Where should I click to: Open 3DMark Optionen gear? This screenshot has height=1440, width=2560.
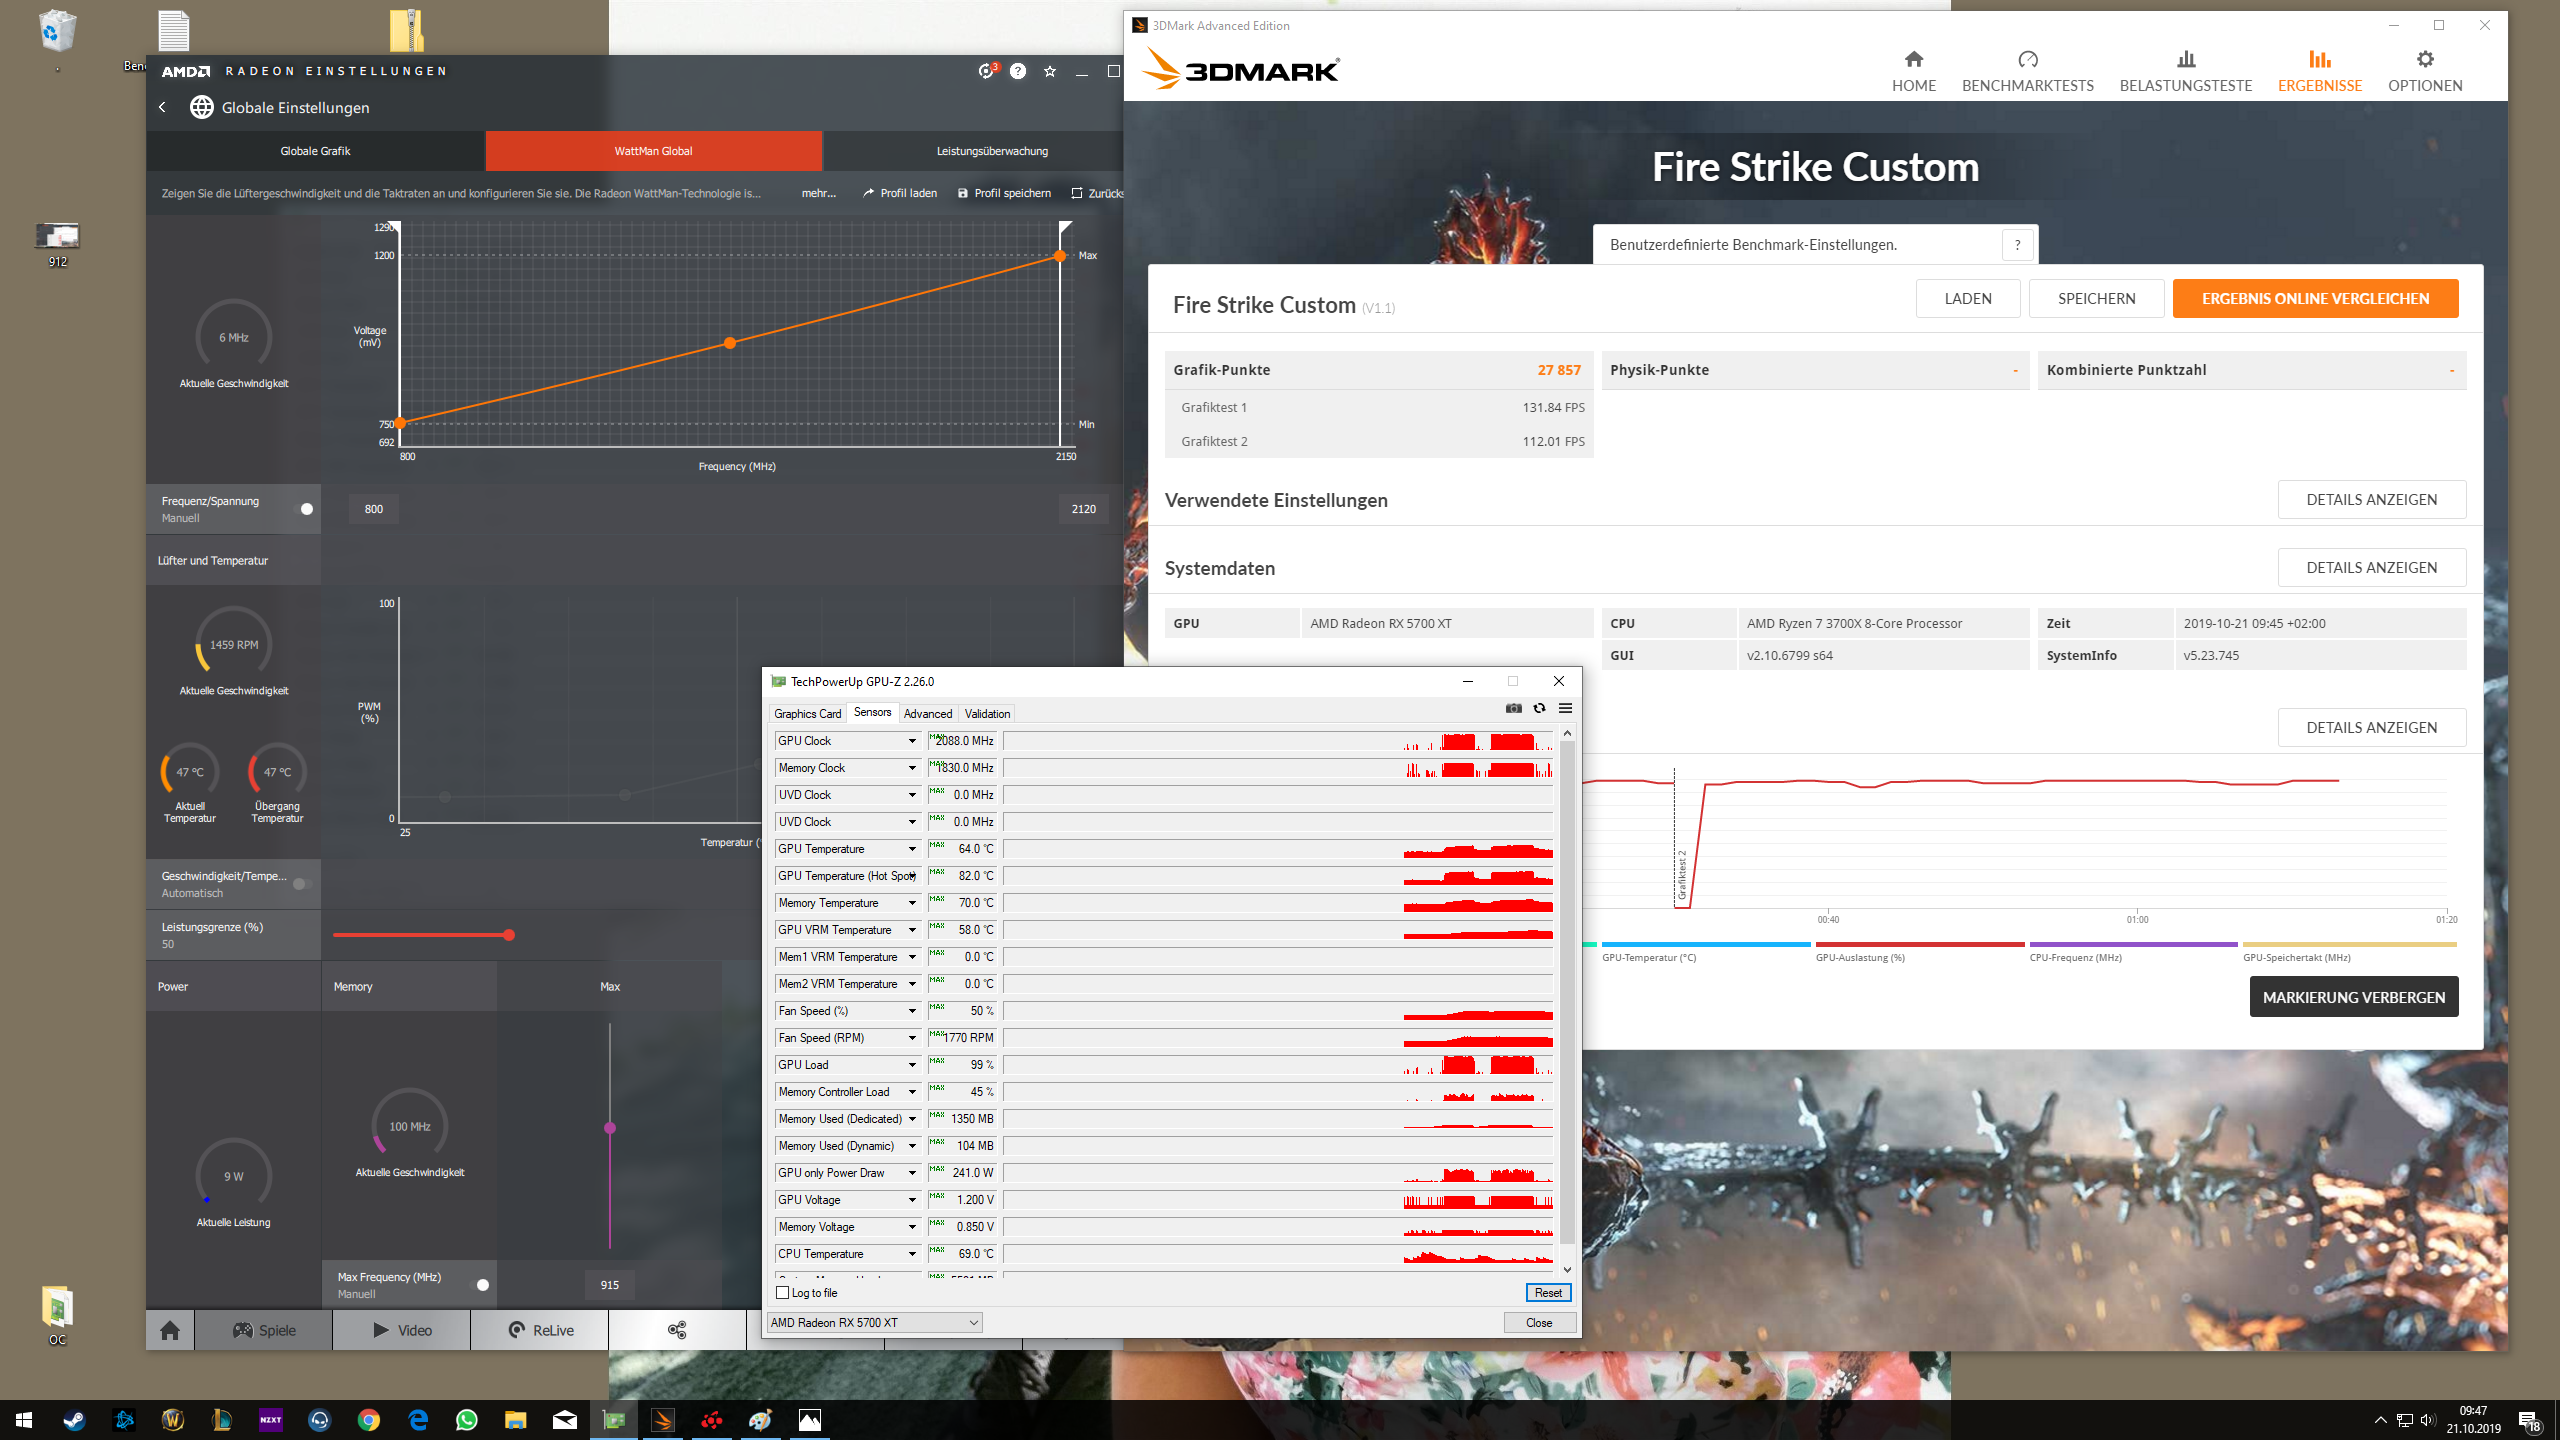(2425, 71)
